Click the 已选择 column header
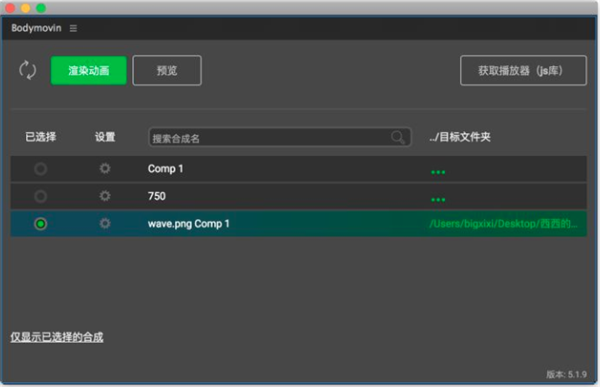Viewport: 600px width, 387px height. pyautogui.click(x=41, y=137)
